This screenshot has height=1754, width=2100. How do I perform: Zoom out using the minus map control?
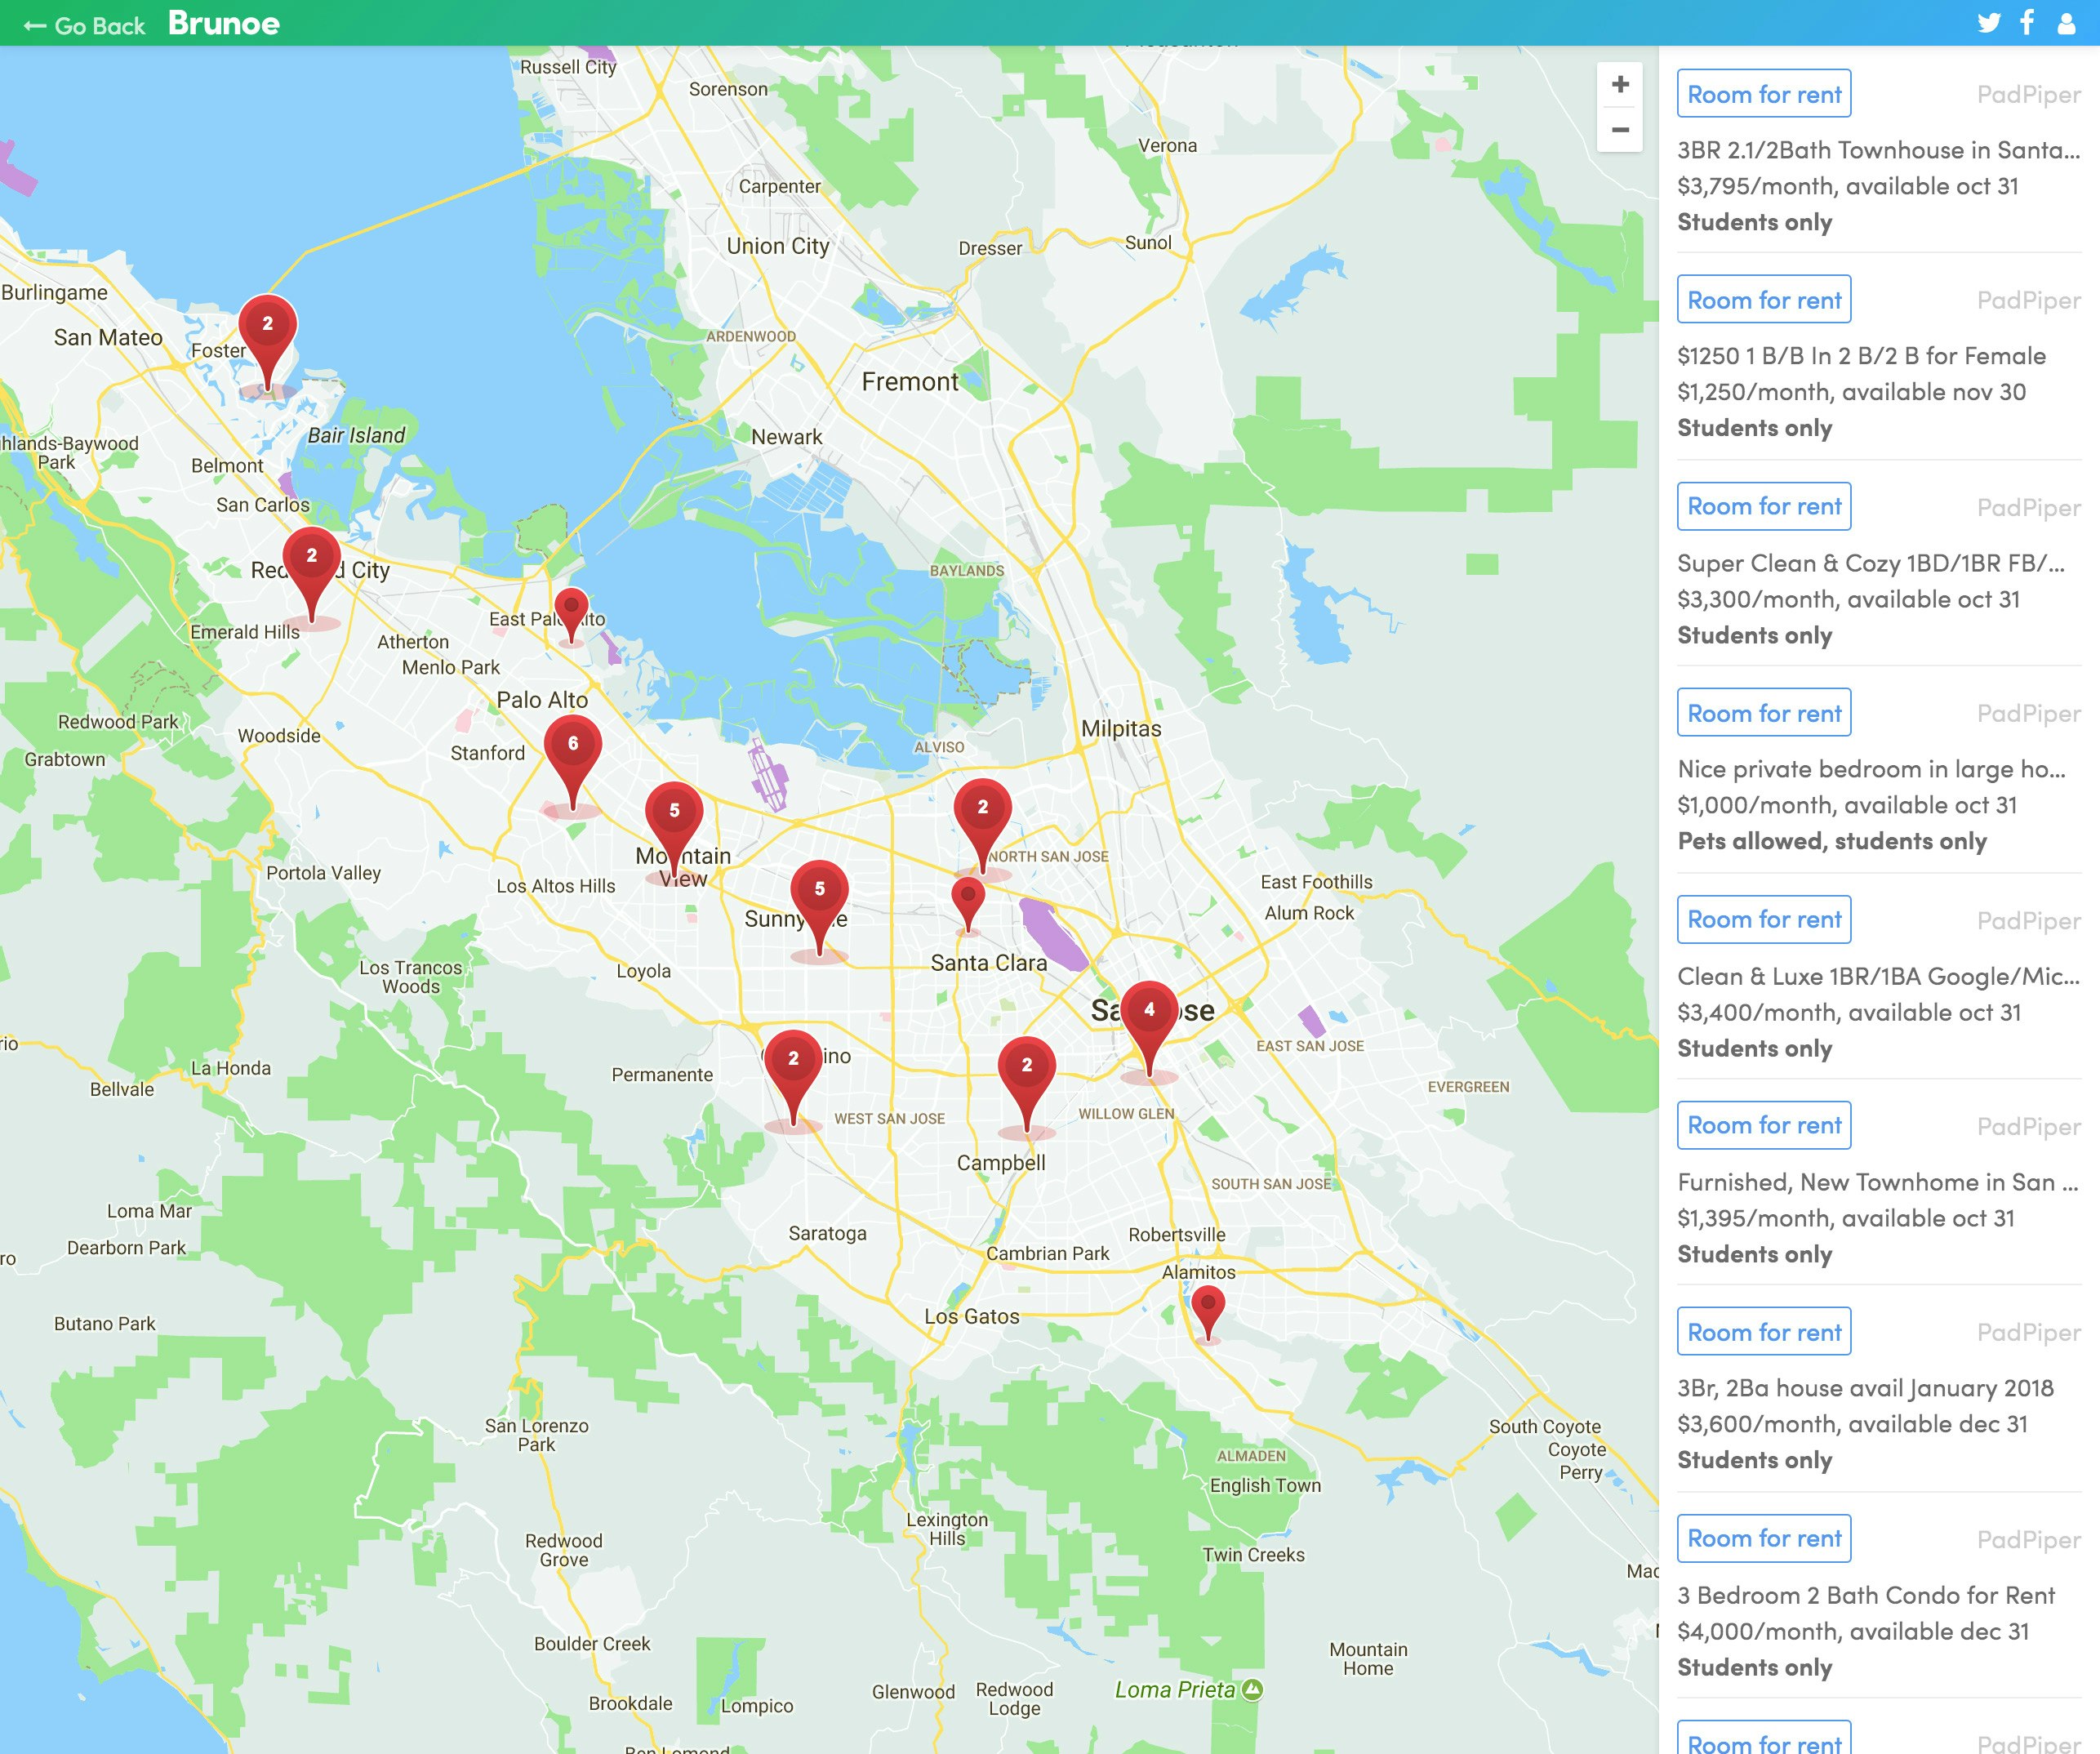pos(1620,130)
